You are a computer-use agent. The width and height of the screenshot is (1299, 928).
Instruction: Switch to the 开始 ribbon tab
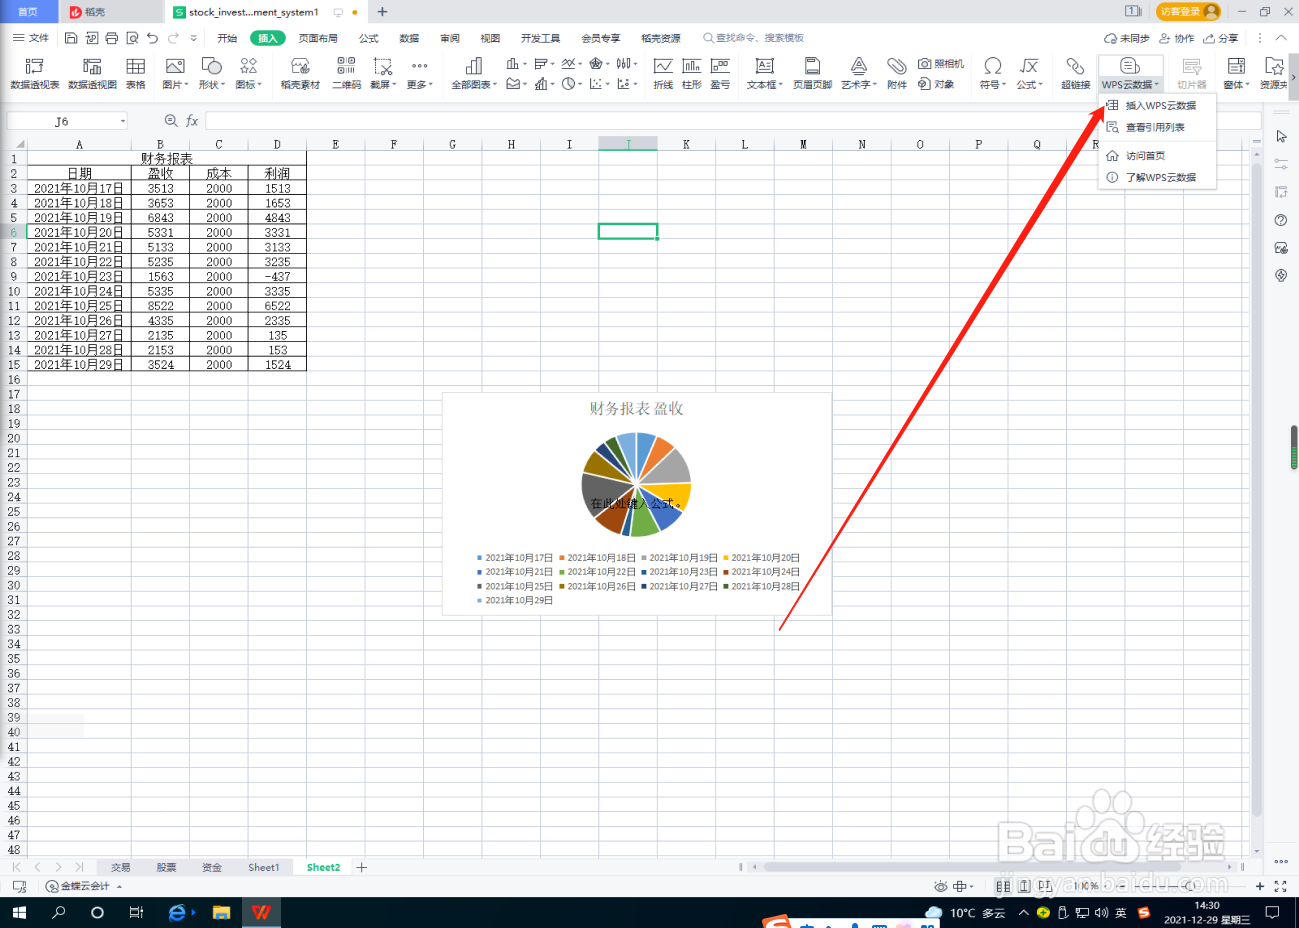[x=227, y=38]
